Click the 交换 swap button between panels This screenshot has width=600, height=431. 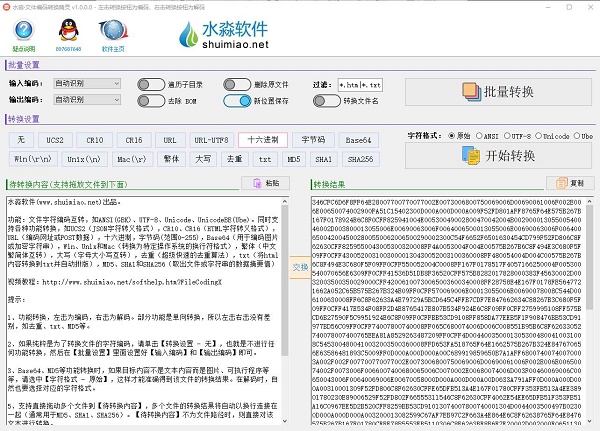click(300, 268)
